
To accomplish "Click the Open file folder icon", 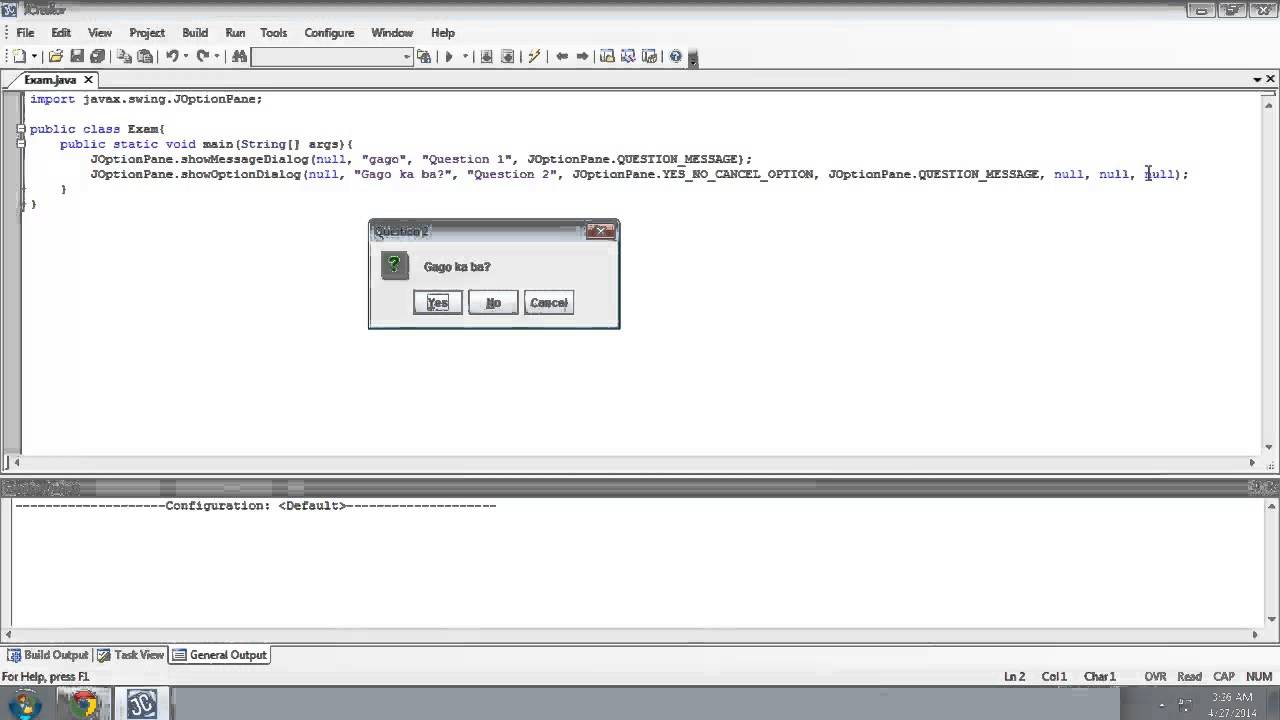I will [x=56, y=57].
